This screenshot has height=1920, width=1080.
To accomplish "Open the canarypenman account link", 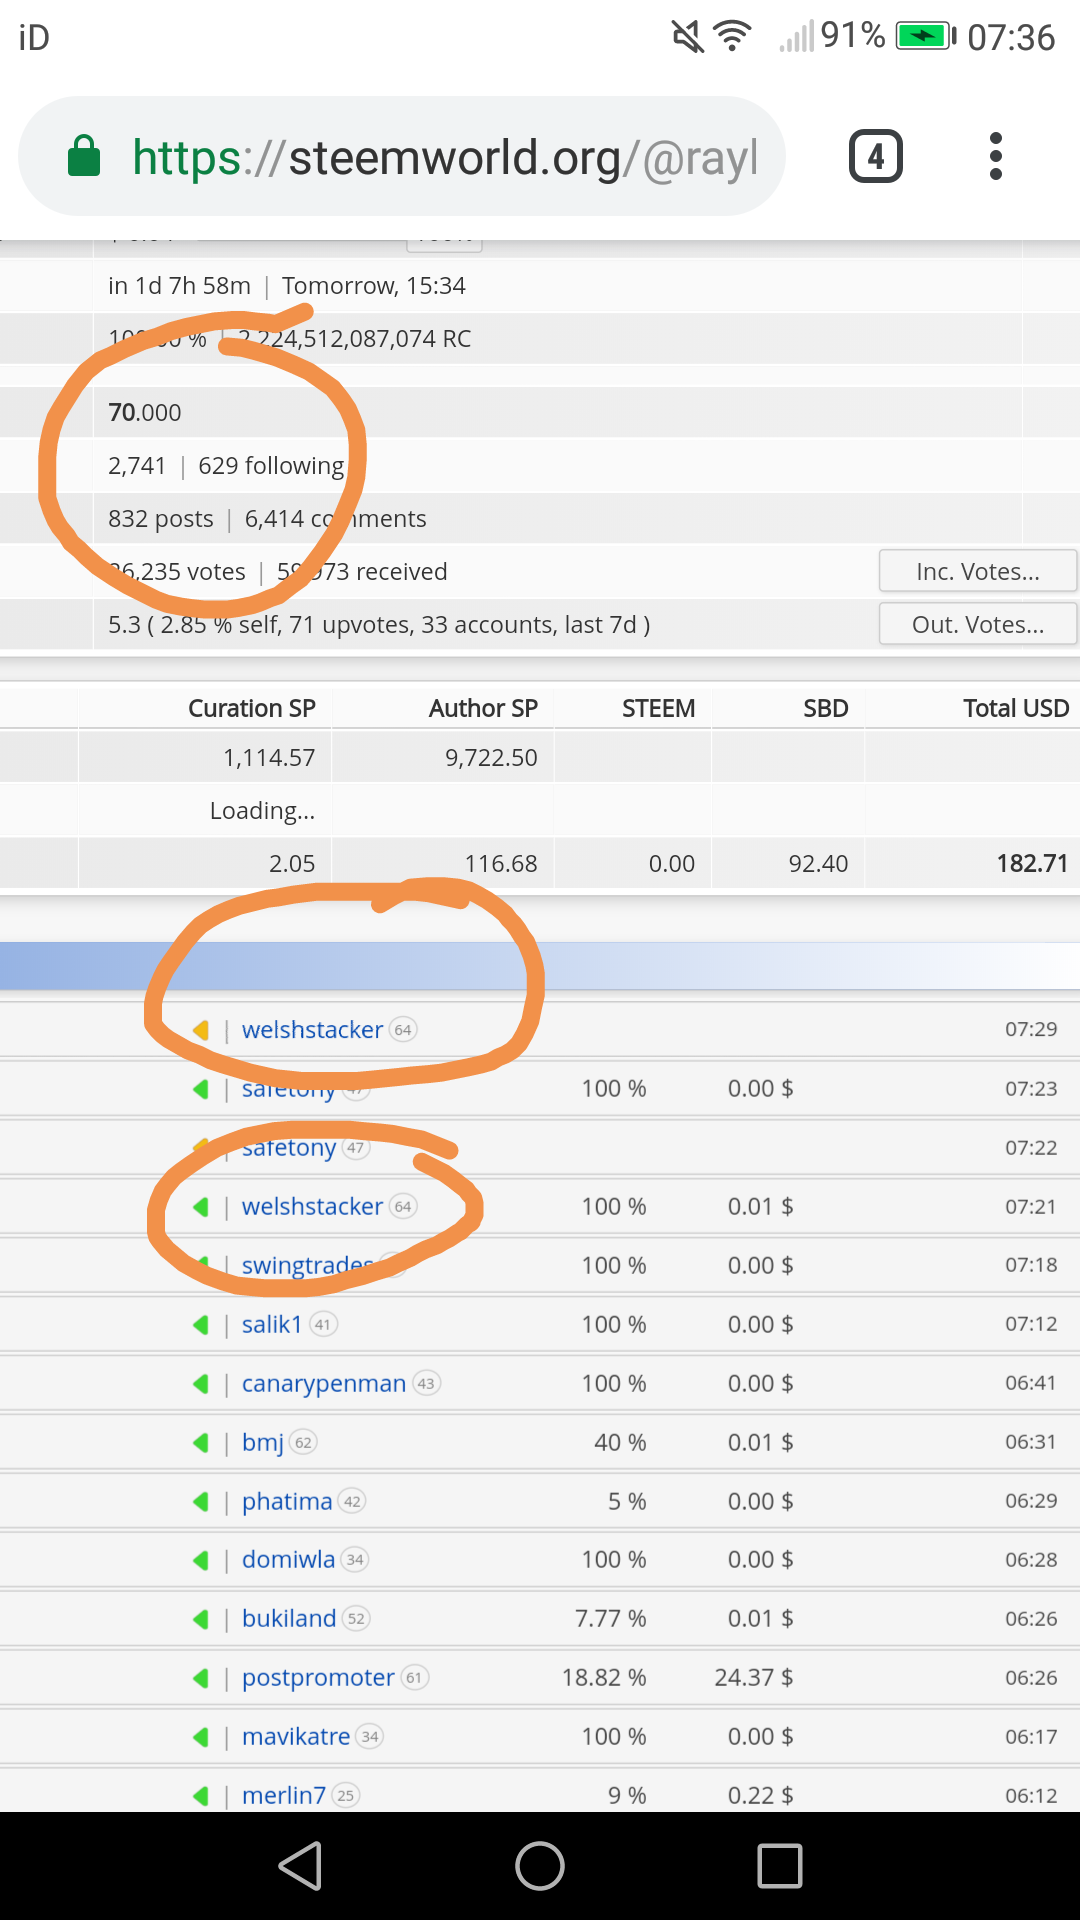I will point(324,1383).
